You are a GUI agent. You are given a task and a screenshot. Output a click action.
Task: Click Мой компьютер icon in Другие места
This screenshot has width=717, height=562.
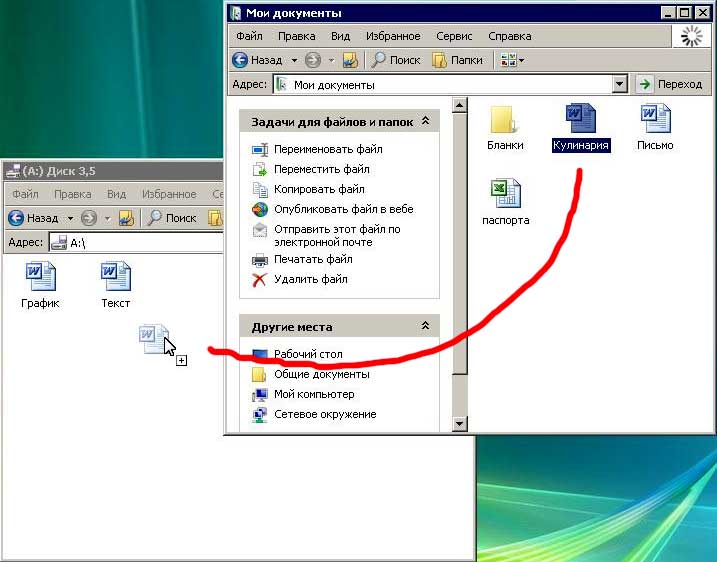tap(260, 395)
